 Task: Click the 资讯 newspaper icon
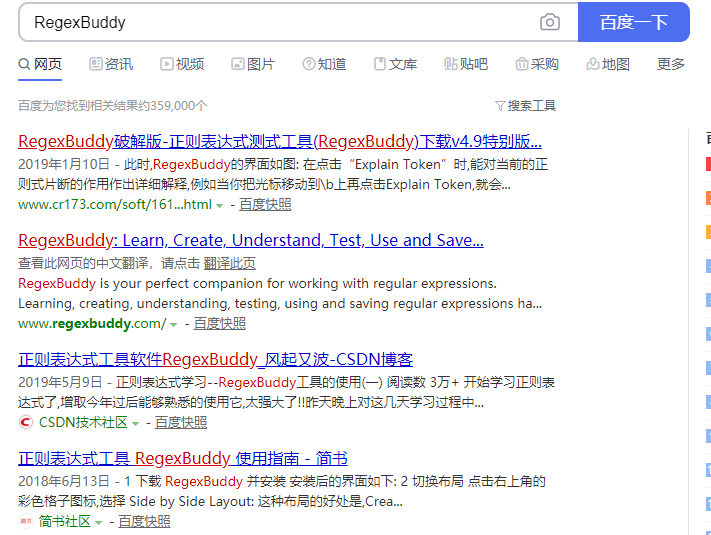pyautogui.click(x=96, y=64)
